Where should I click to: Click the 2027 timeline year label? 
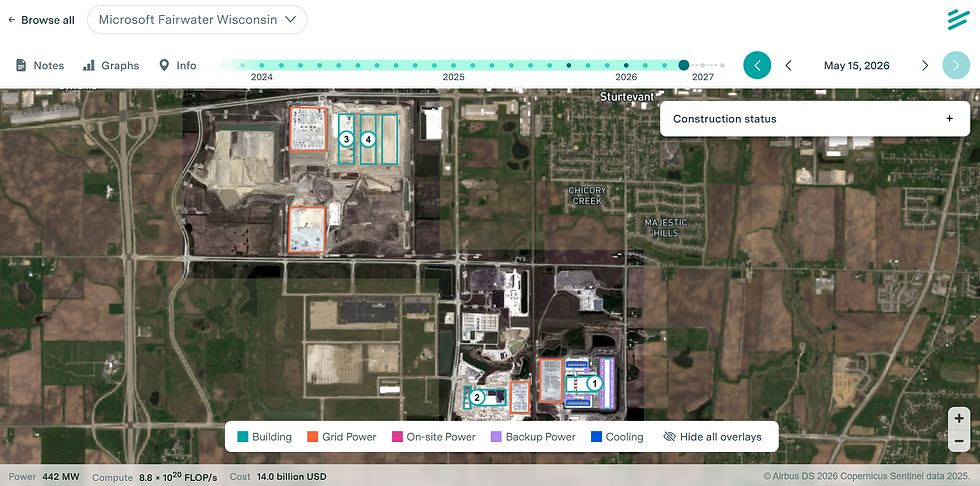click(x=702, y=77)
